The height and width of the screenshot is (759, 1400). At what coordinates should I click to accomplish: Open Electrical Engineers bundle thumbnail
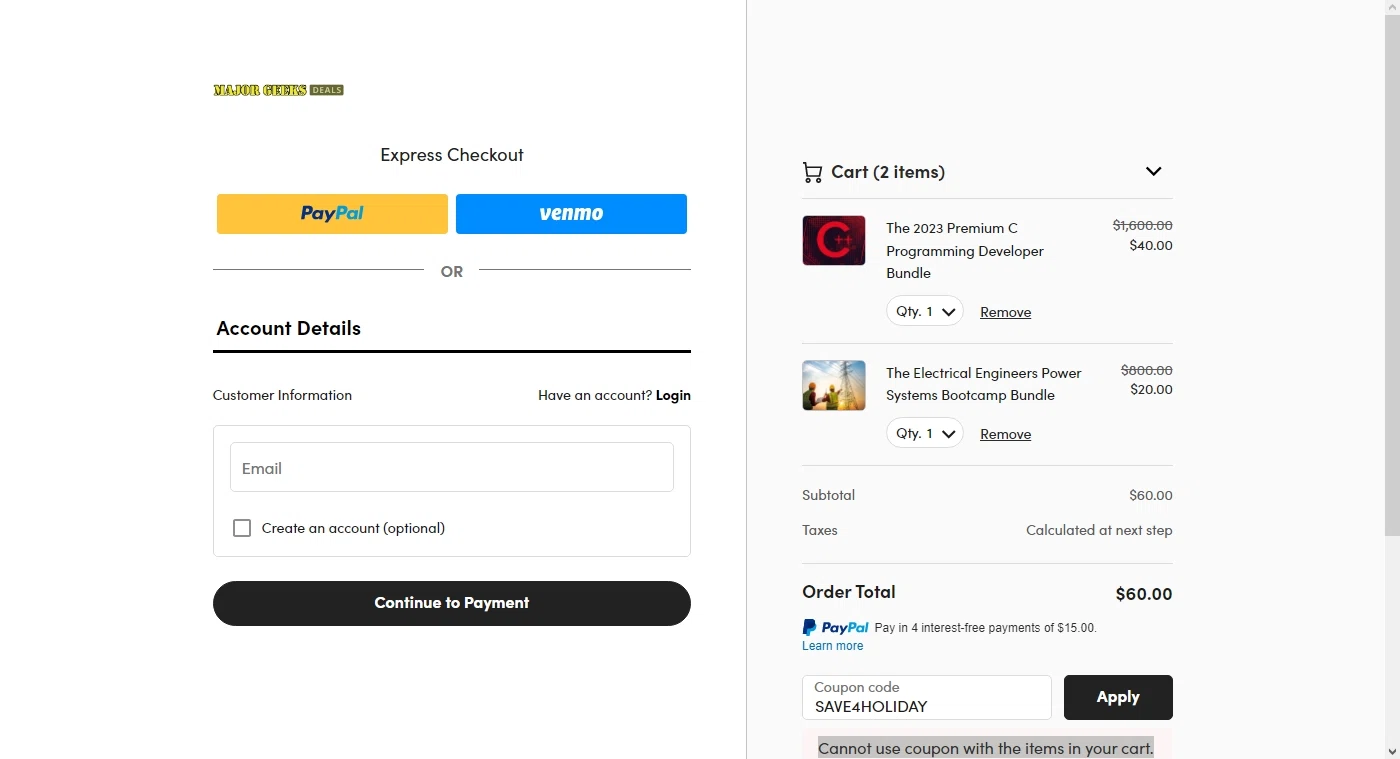[834, 385]
